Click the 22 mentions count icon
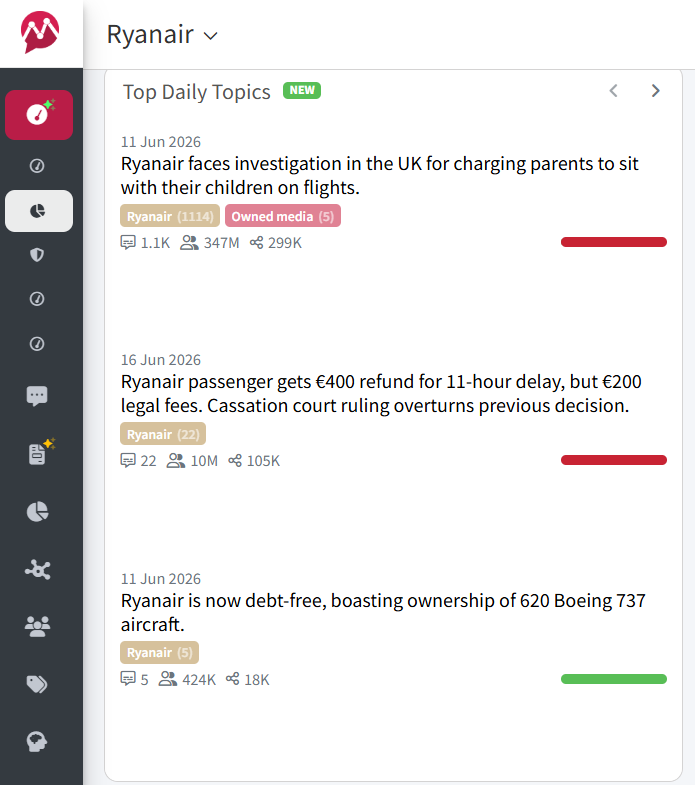Image resolution: width=695 pixels, height=785 pixels. [x=128, y=460]
